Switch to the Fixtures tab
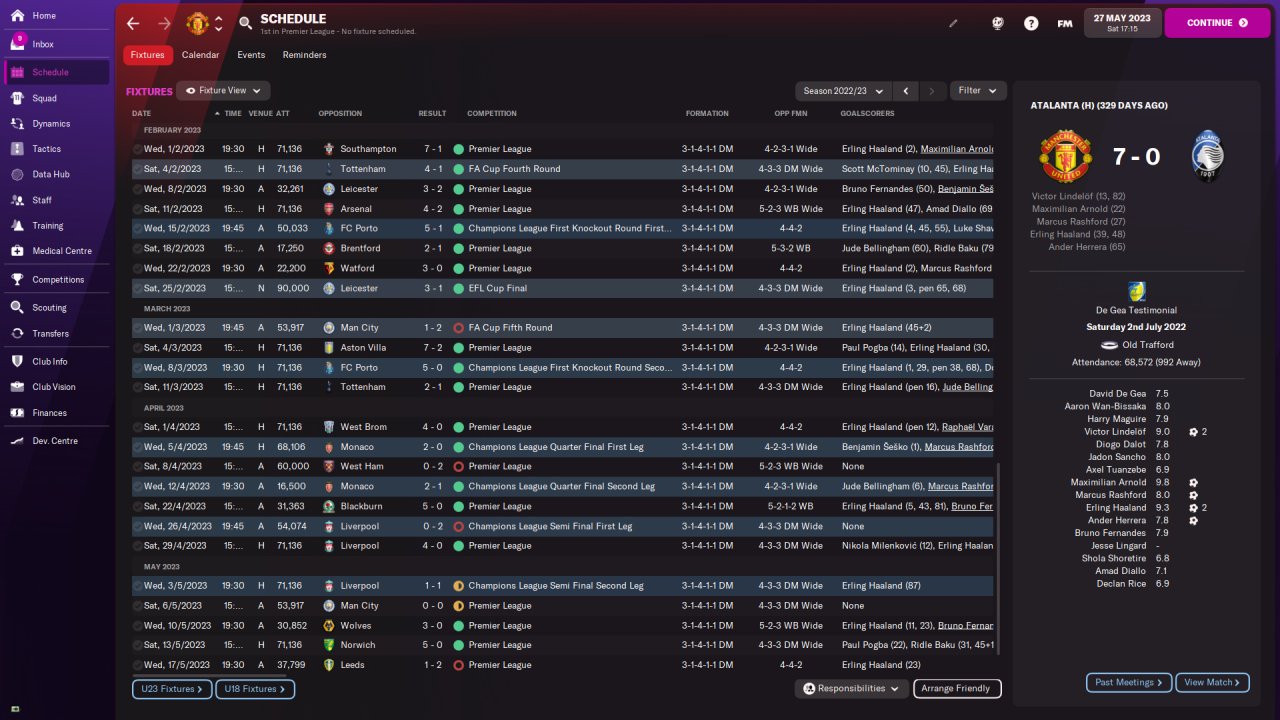 pos(148,55)
